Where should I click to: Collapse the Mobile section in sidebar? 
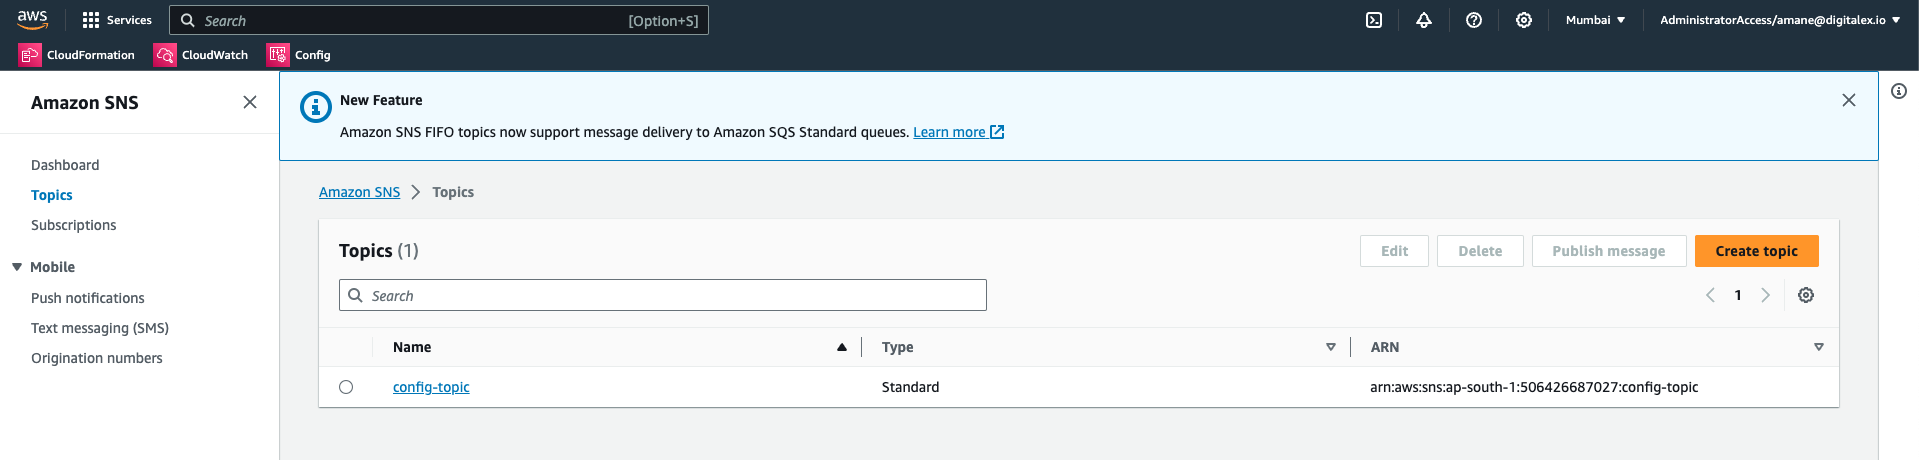tap(17, 267)
